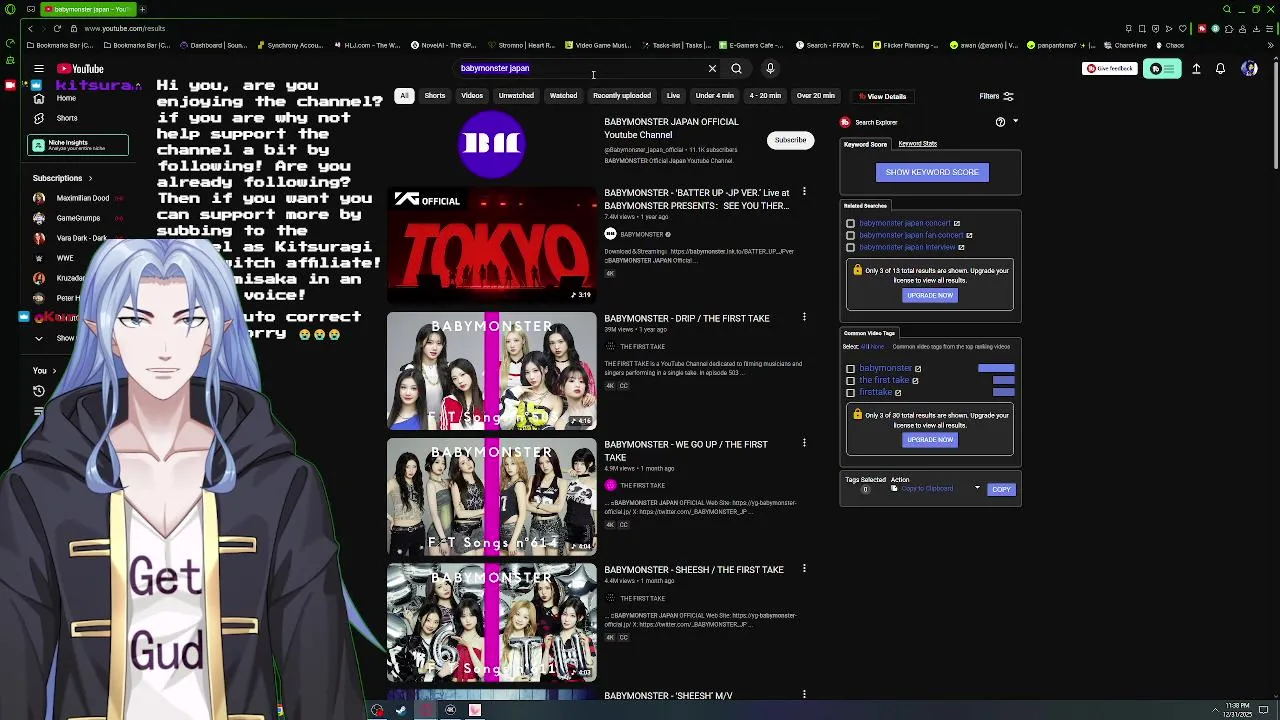Screen dimensions: 1280x720
Task: Open options for SHEESH THE FIRST TAKE video
Action: click(804, 569)
